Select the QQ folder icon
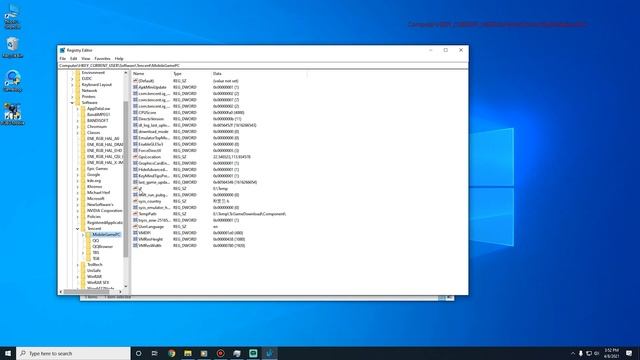 coord(88,241)
